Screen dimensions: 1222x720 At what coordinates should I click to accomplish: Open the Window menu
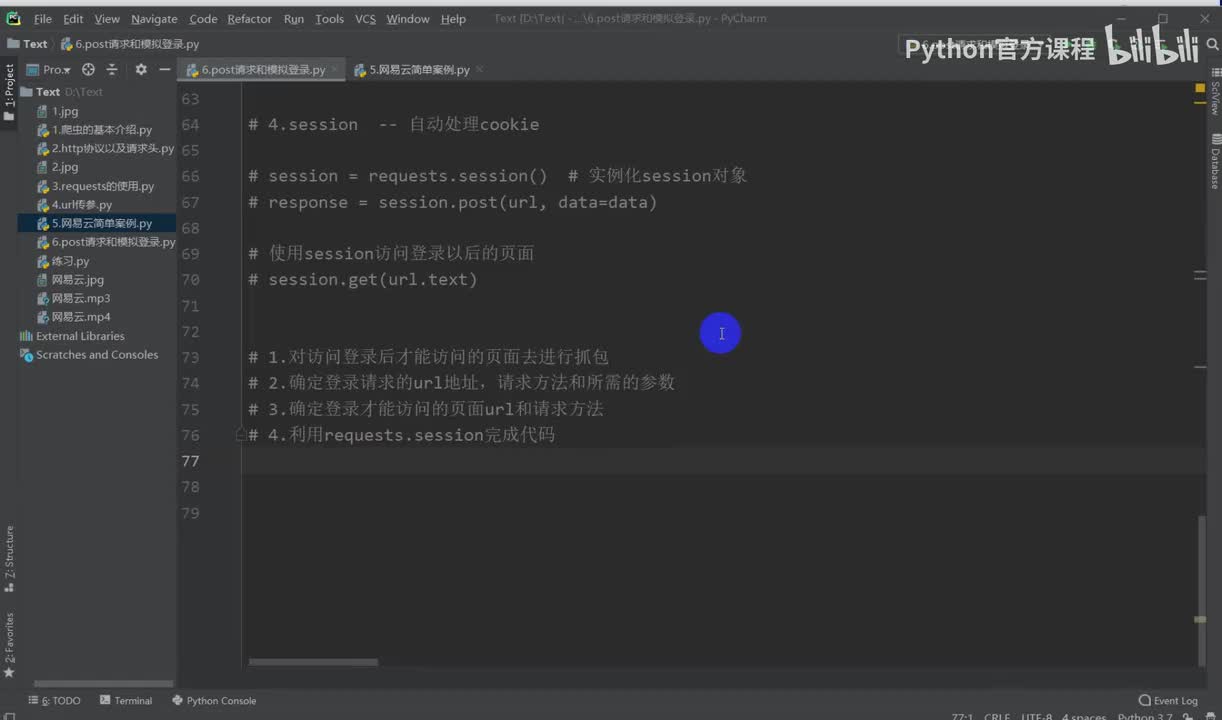(x=408, y=19)
